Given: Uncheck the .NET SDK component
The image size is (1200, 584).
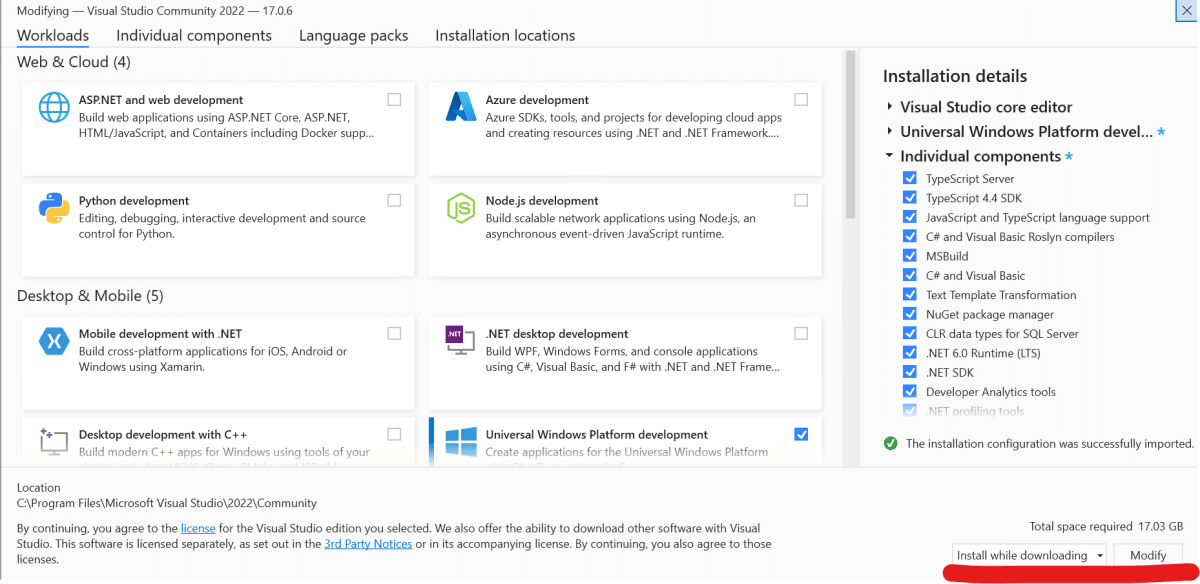Looking at the screenshot, I should tap(909, 372).
